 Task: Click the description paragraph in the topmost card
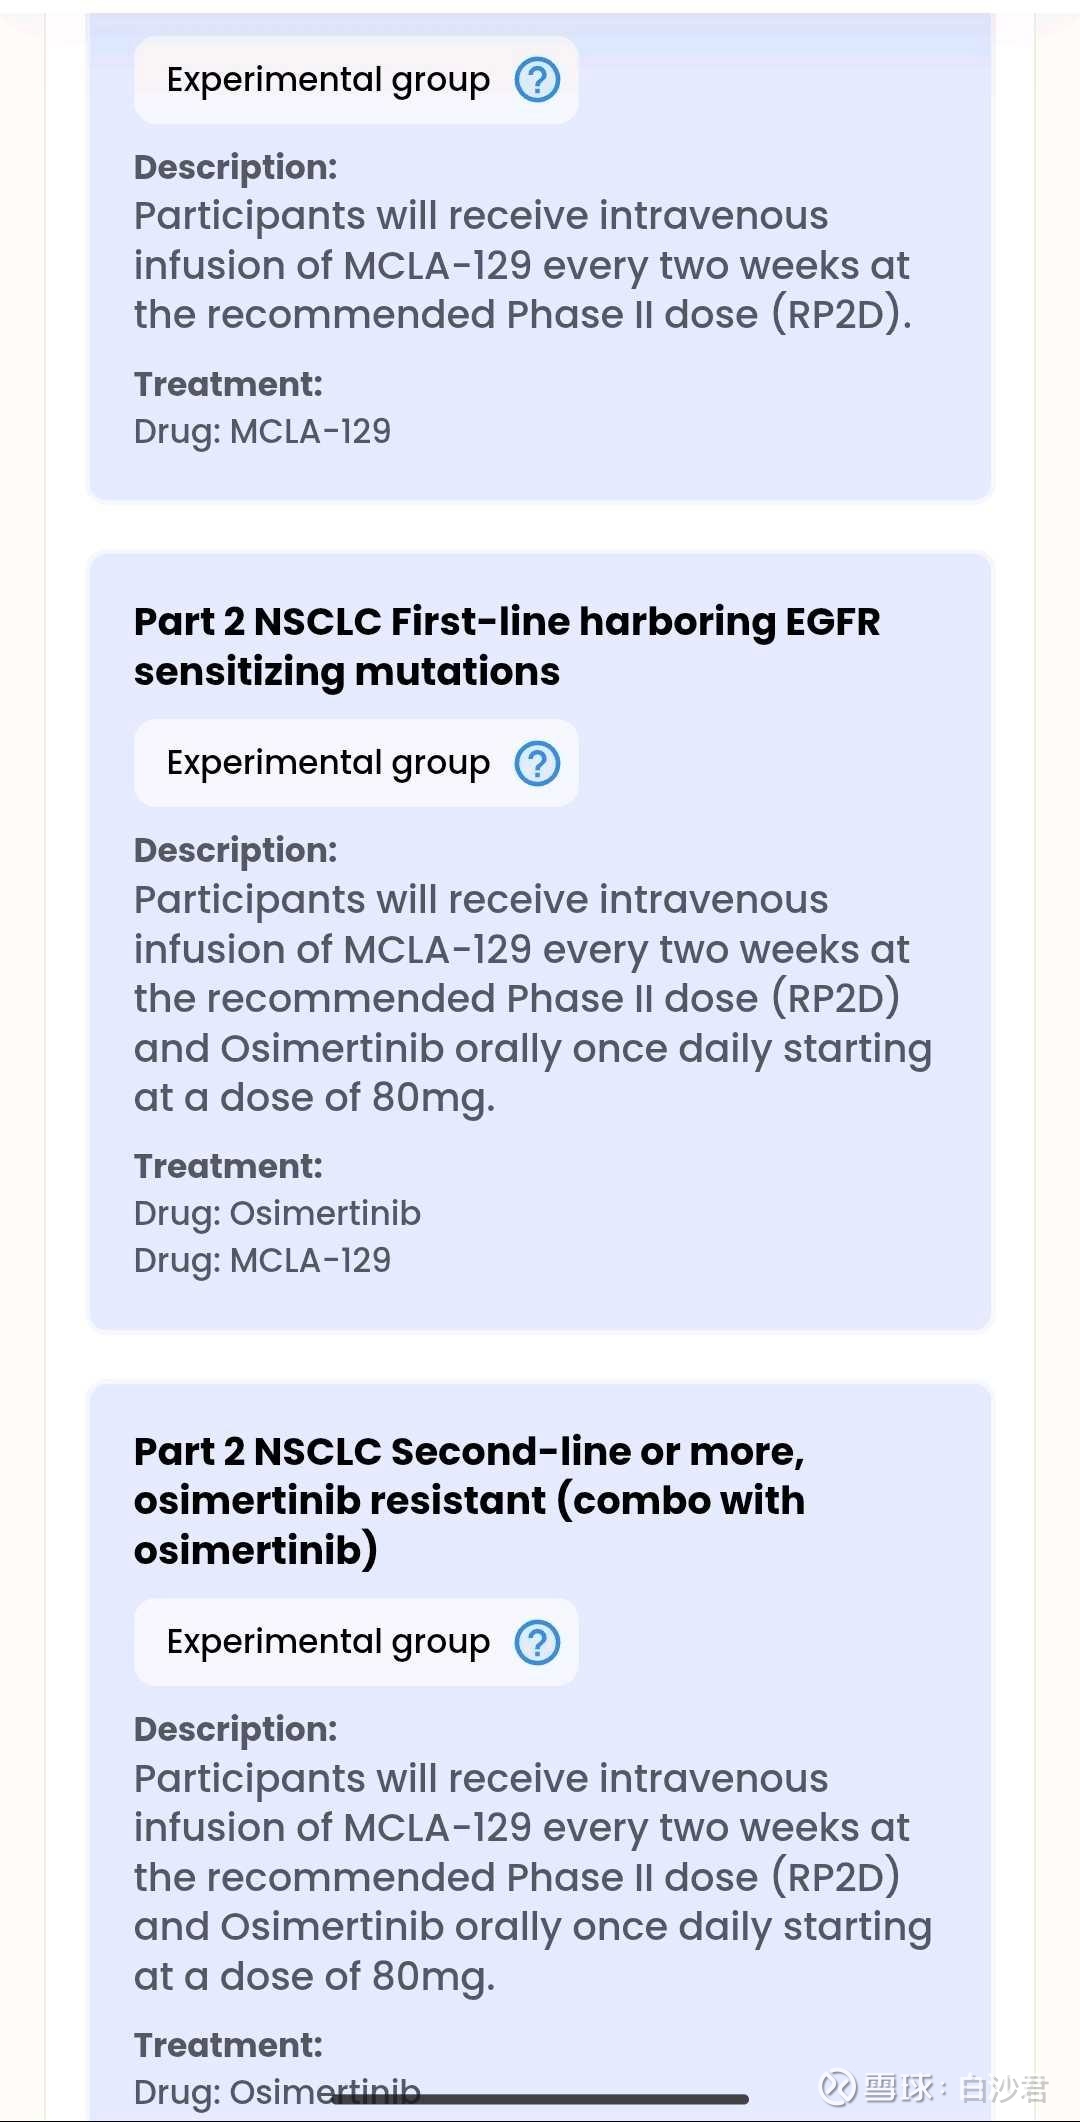[522, 265]
